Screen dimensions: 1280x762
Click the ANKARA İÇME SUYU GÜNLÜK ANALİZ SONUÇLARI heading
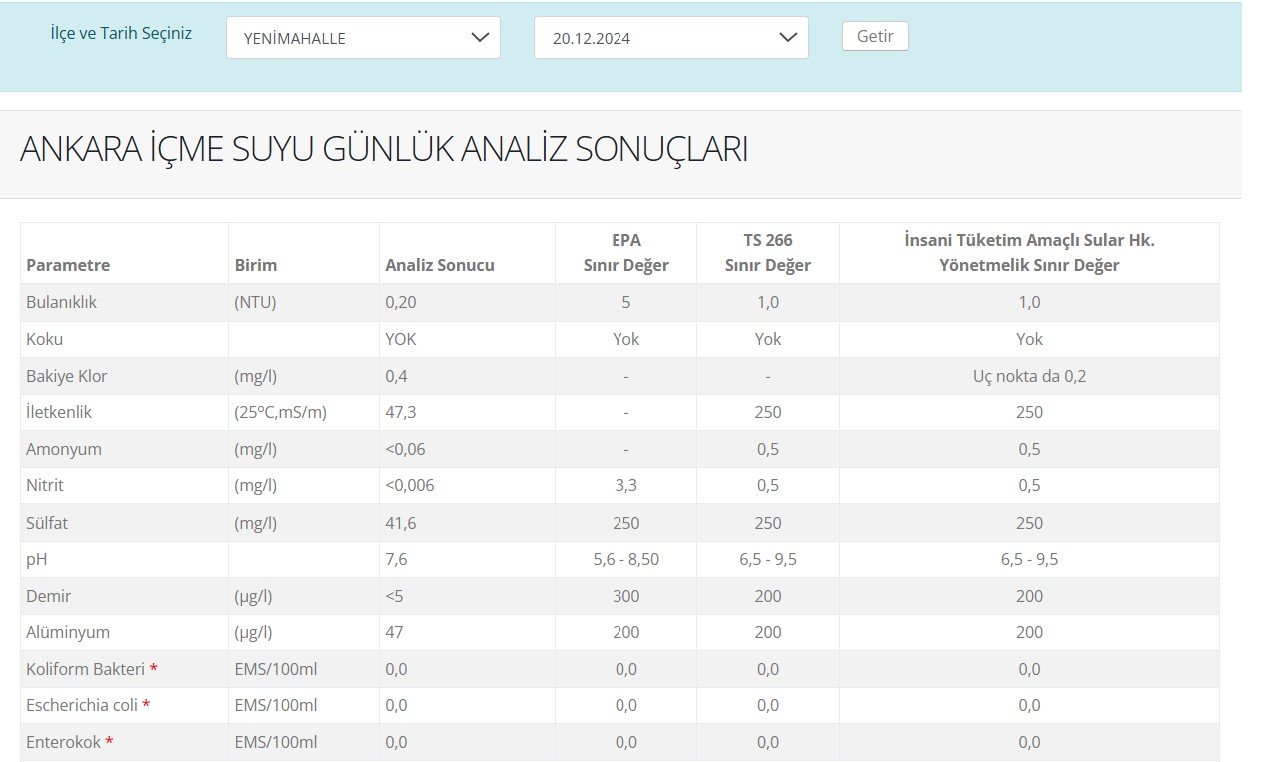pos(384,149)
